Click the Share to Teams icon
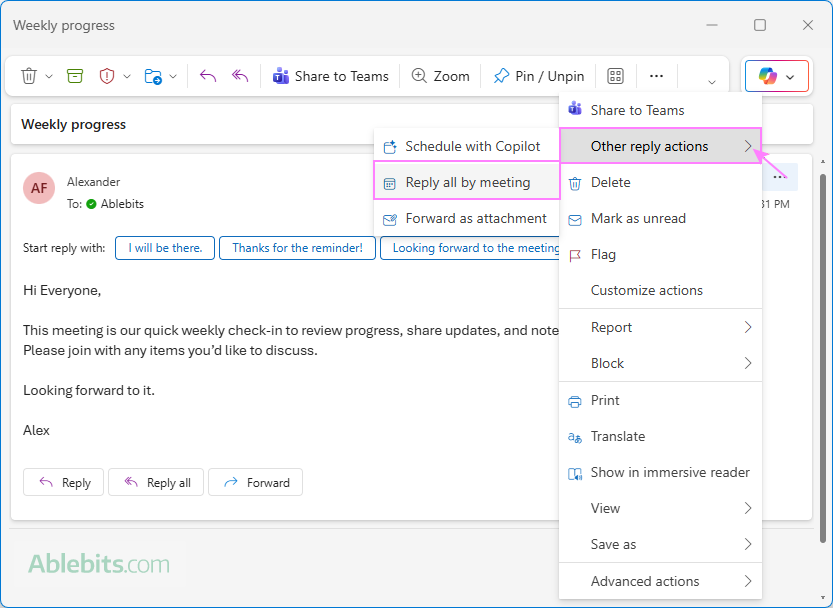 pyautogui.click(x=280, y=75)
